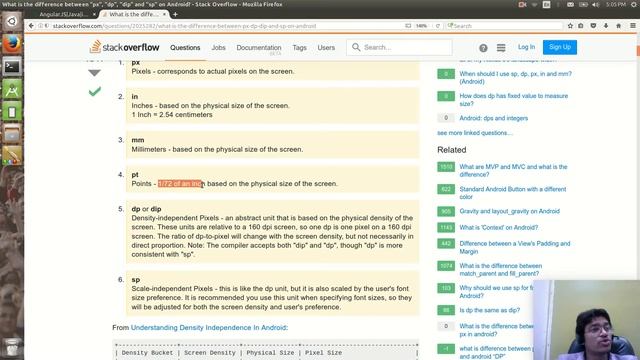The width and height of the screenshot is (640, 360).
Task: Open the Questions navigation item
Action: pyautogui.click(x=185, y=48)
